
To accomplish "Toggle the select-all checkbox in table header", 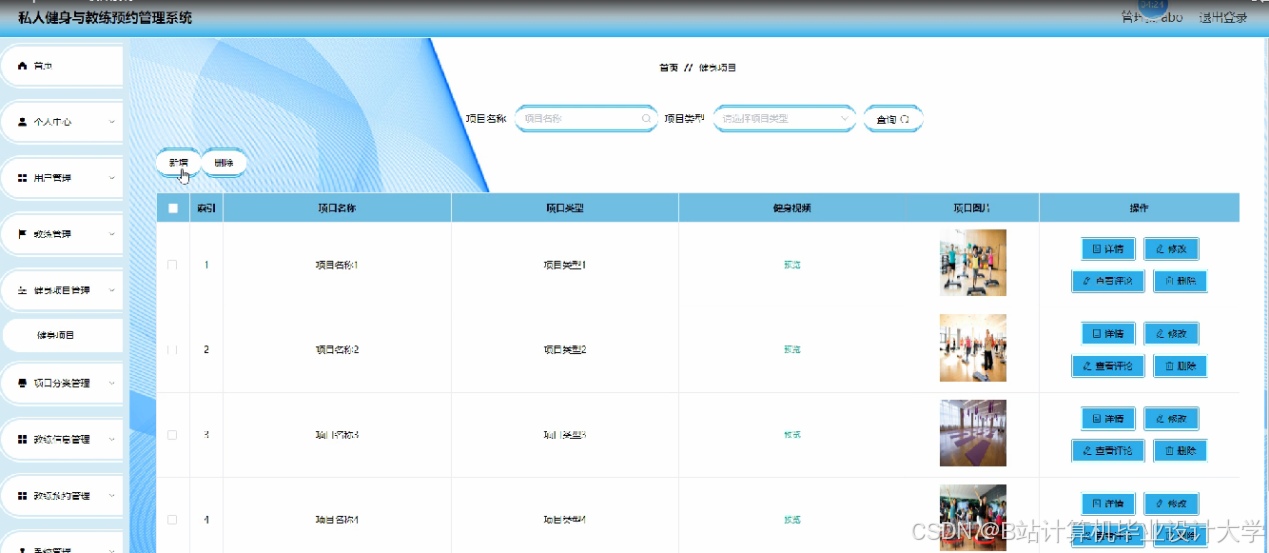I will [x=173, y=208].
